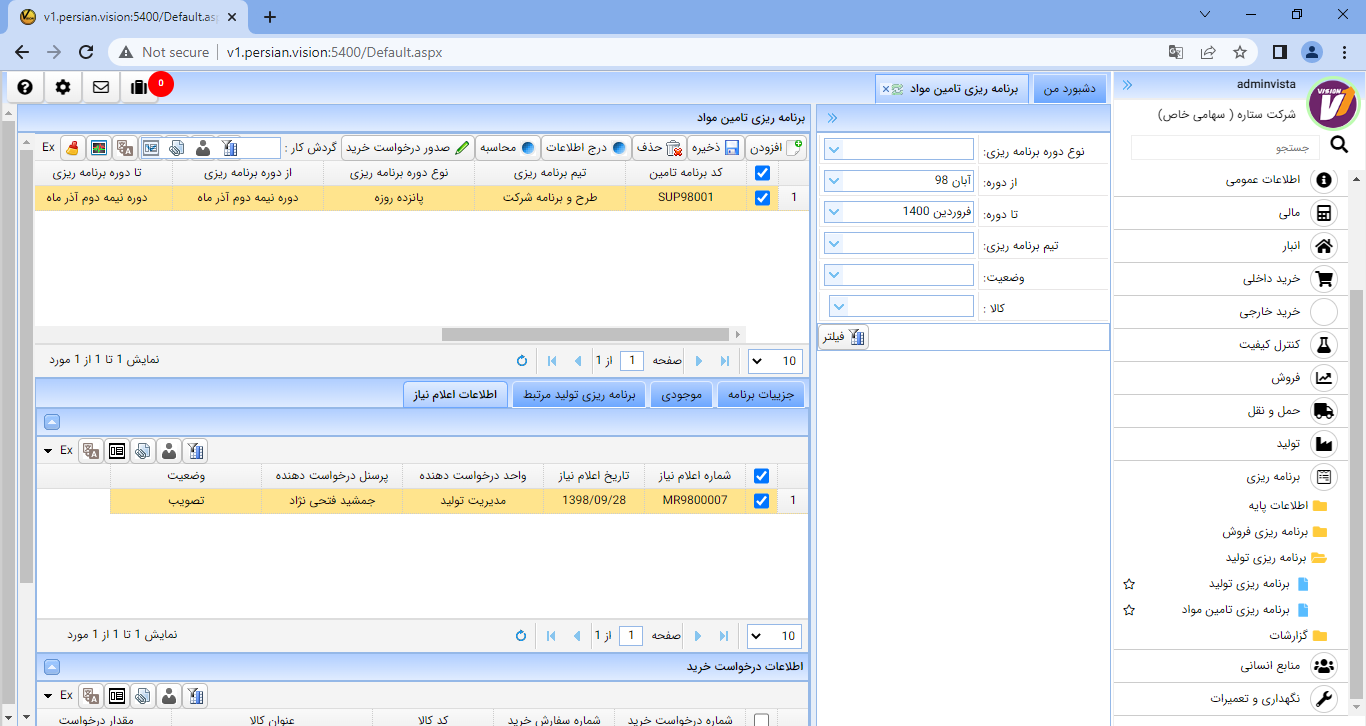The image size is (1366, 726).
Task: Switch to the موجودی tab
Action: [682, 395]
